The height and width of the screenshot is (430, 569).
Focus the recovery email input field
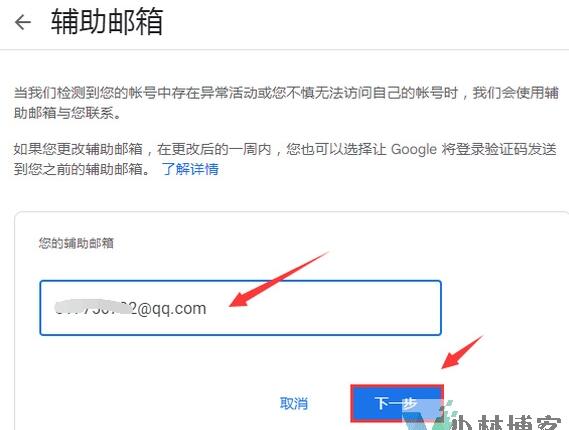coord(240,308)
